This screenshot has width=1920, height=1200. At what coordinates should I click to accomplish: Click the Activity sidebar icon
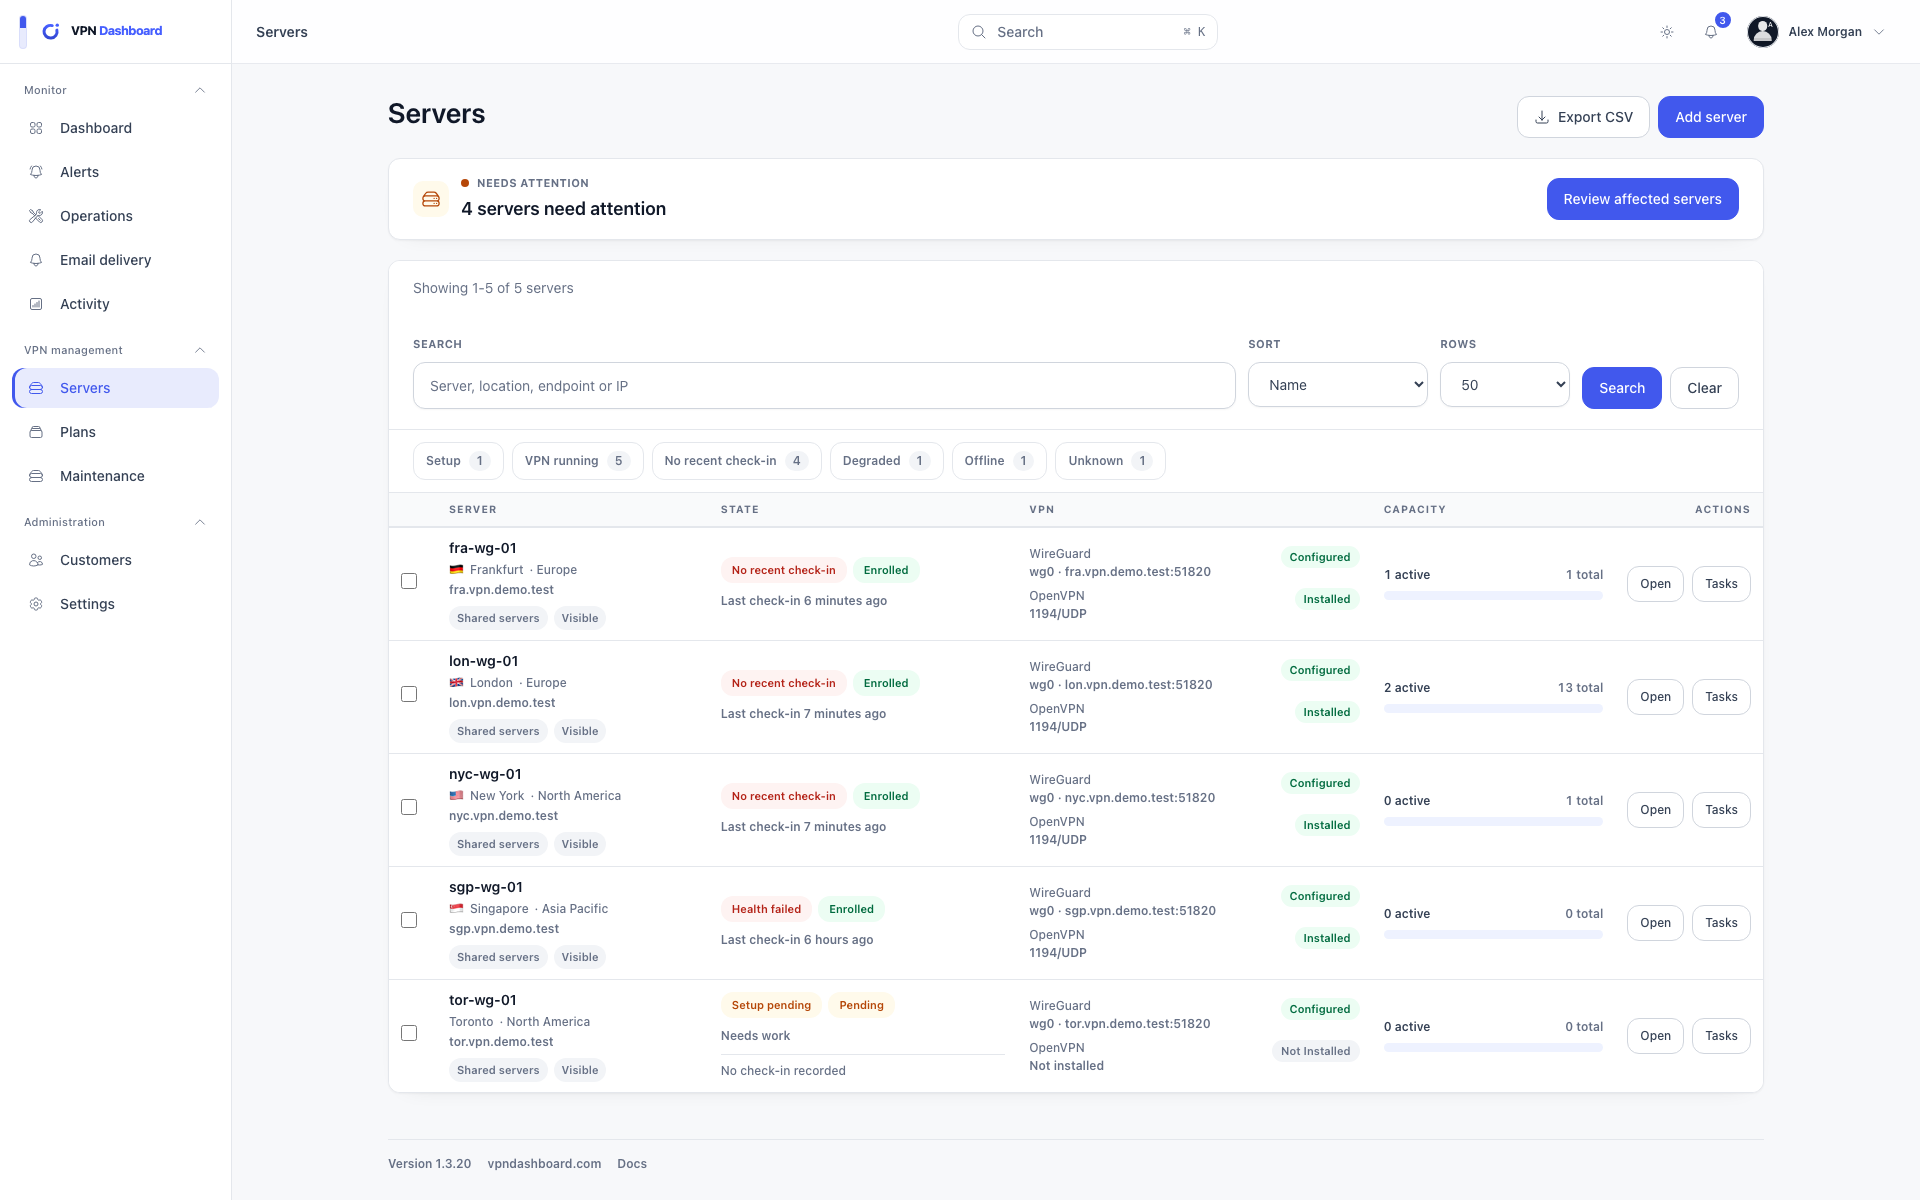tap(36, 304)
